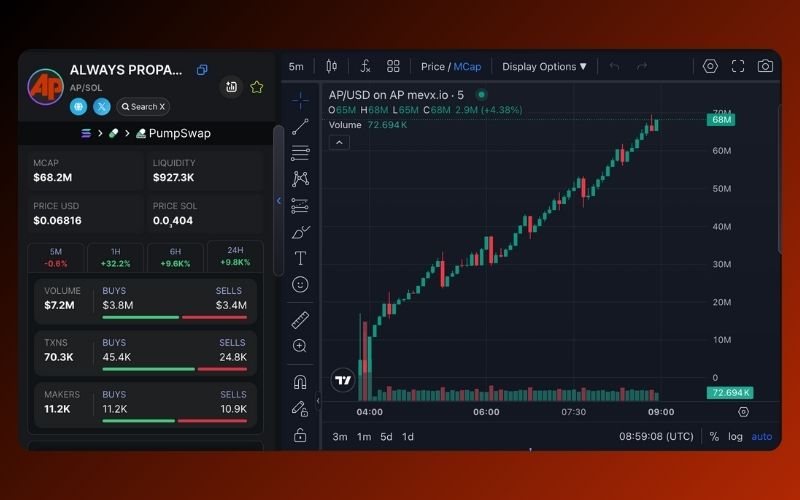
Task: Set chart range to 1m
Action: (364, 437)
